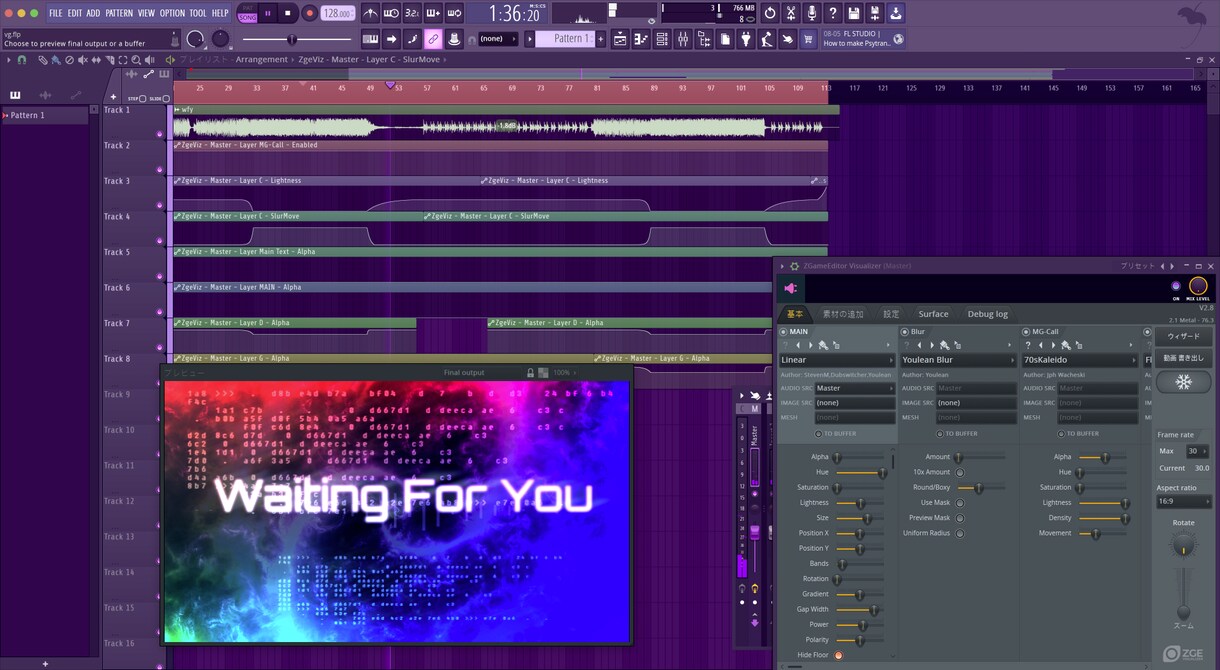Open the content library shopping cart icon
The width and height of the screenshot is (1220, 670).
coord(808,39)
